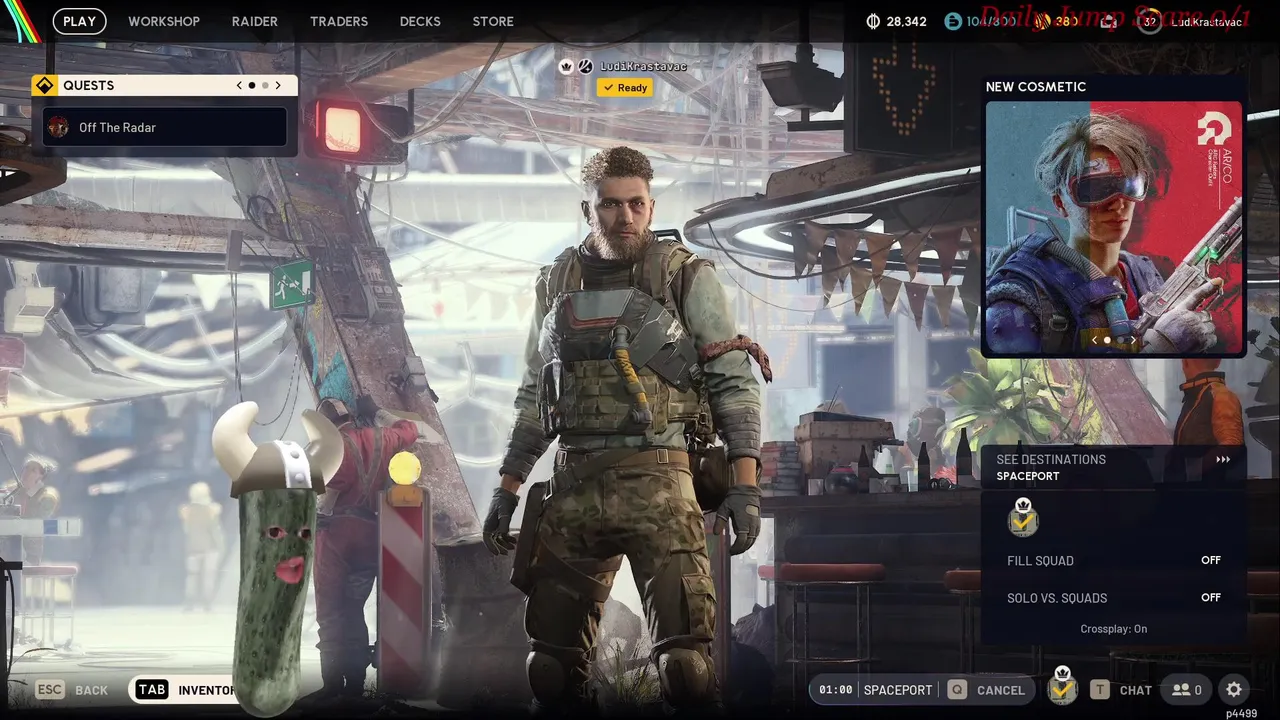Click the 01:00 Spaceport matchmaking timer
The width and height of the screenshot is (1280, 720).
pyautogui.click(x=876, y=690)
